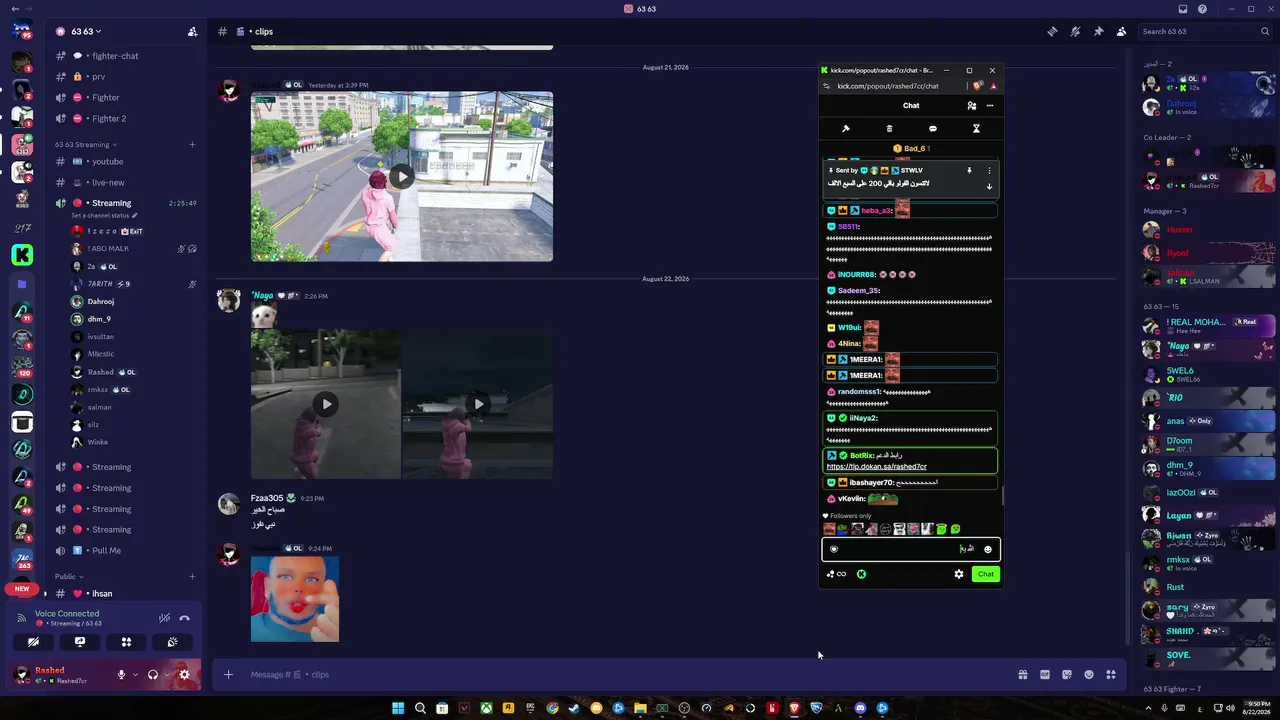Open the 63 63 server dropdown menu
Image resolution: width=1280 pixels, height=720 pixels.
click(x=86, y=31)
